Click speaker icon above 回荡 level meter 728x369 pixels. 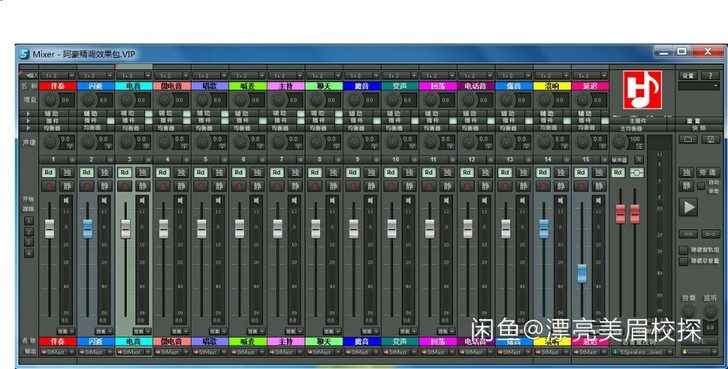point(447,201)
